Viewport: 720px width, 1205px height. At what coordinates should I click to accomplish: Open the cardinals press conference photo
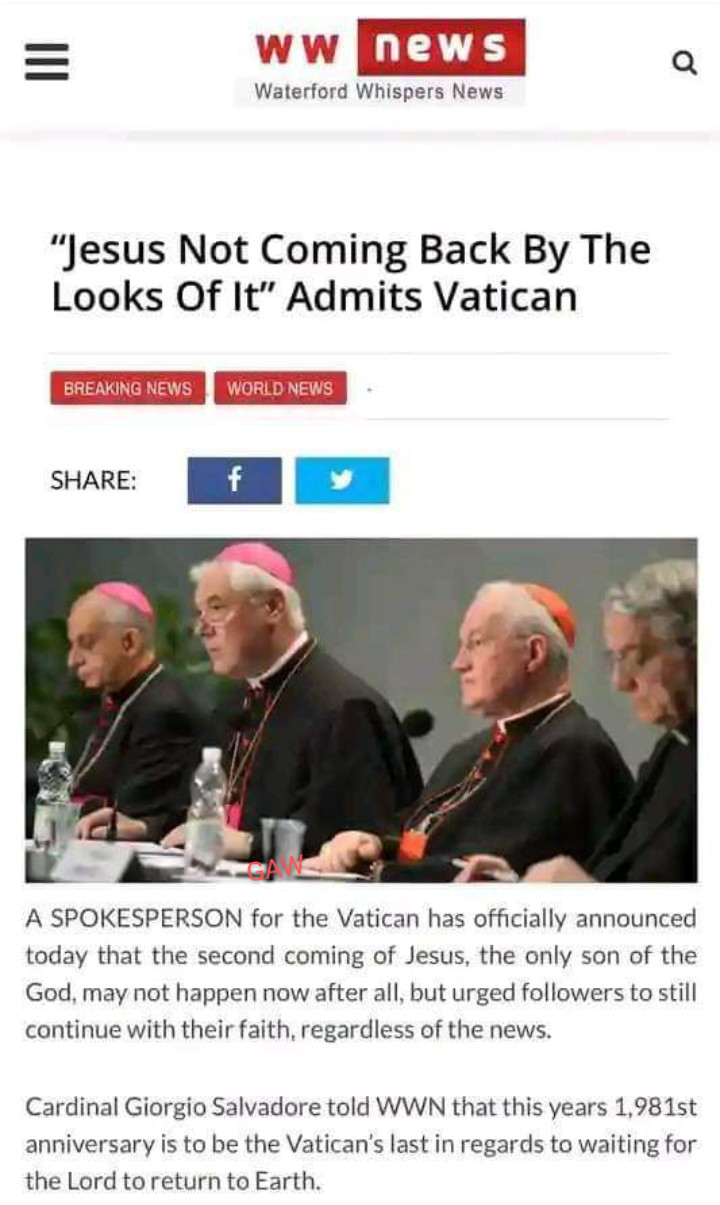[x=361, y=710]
